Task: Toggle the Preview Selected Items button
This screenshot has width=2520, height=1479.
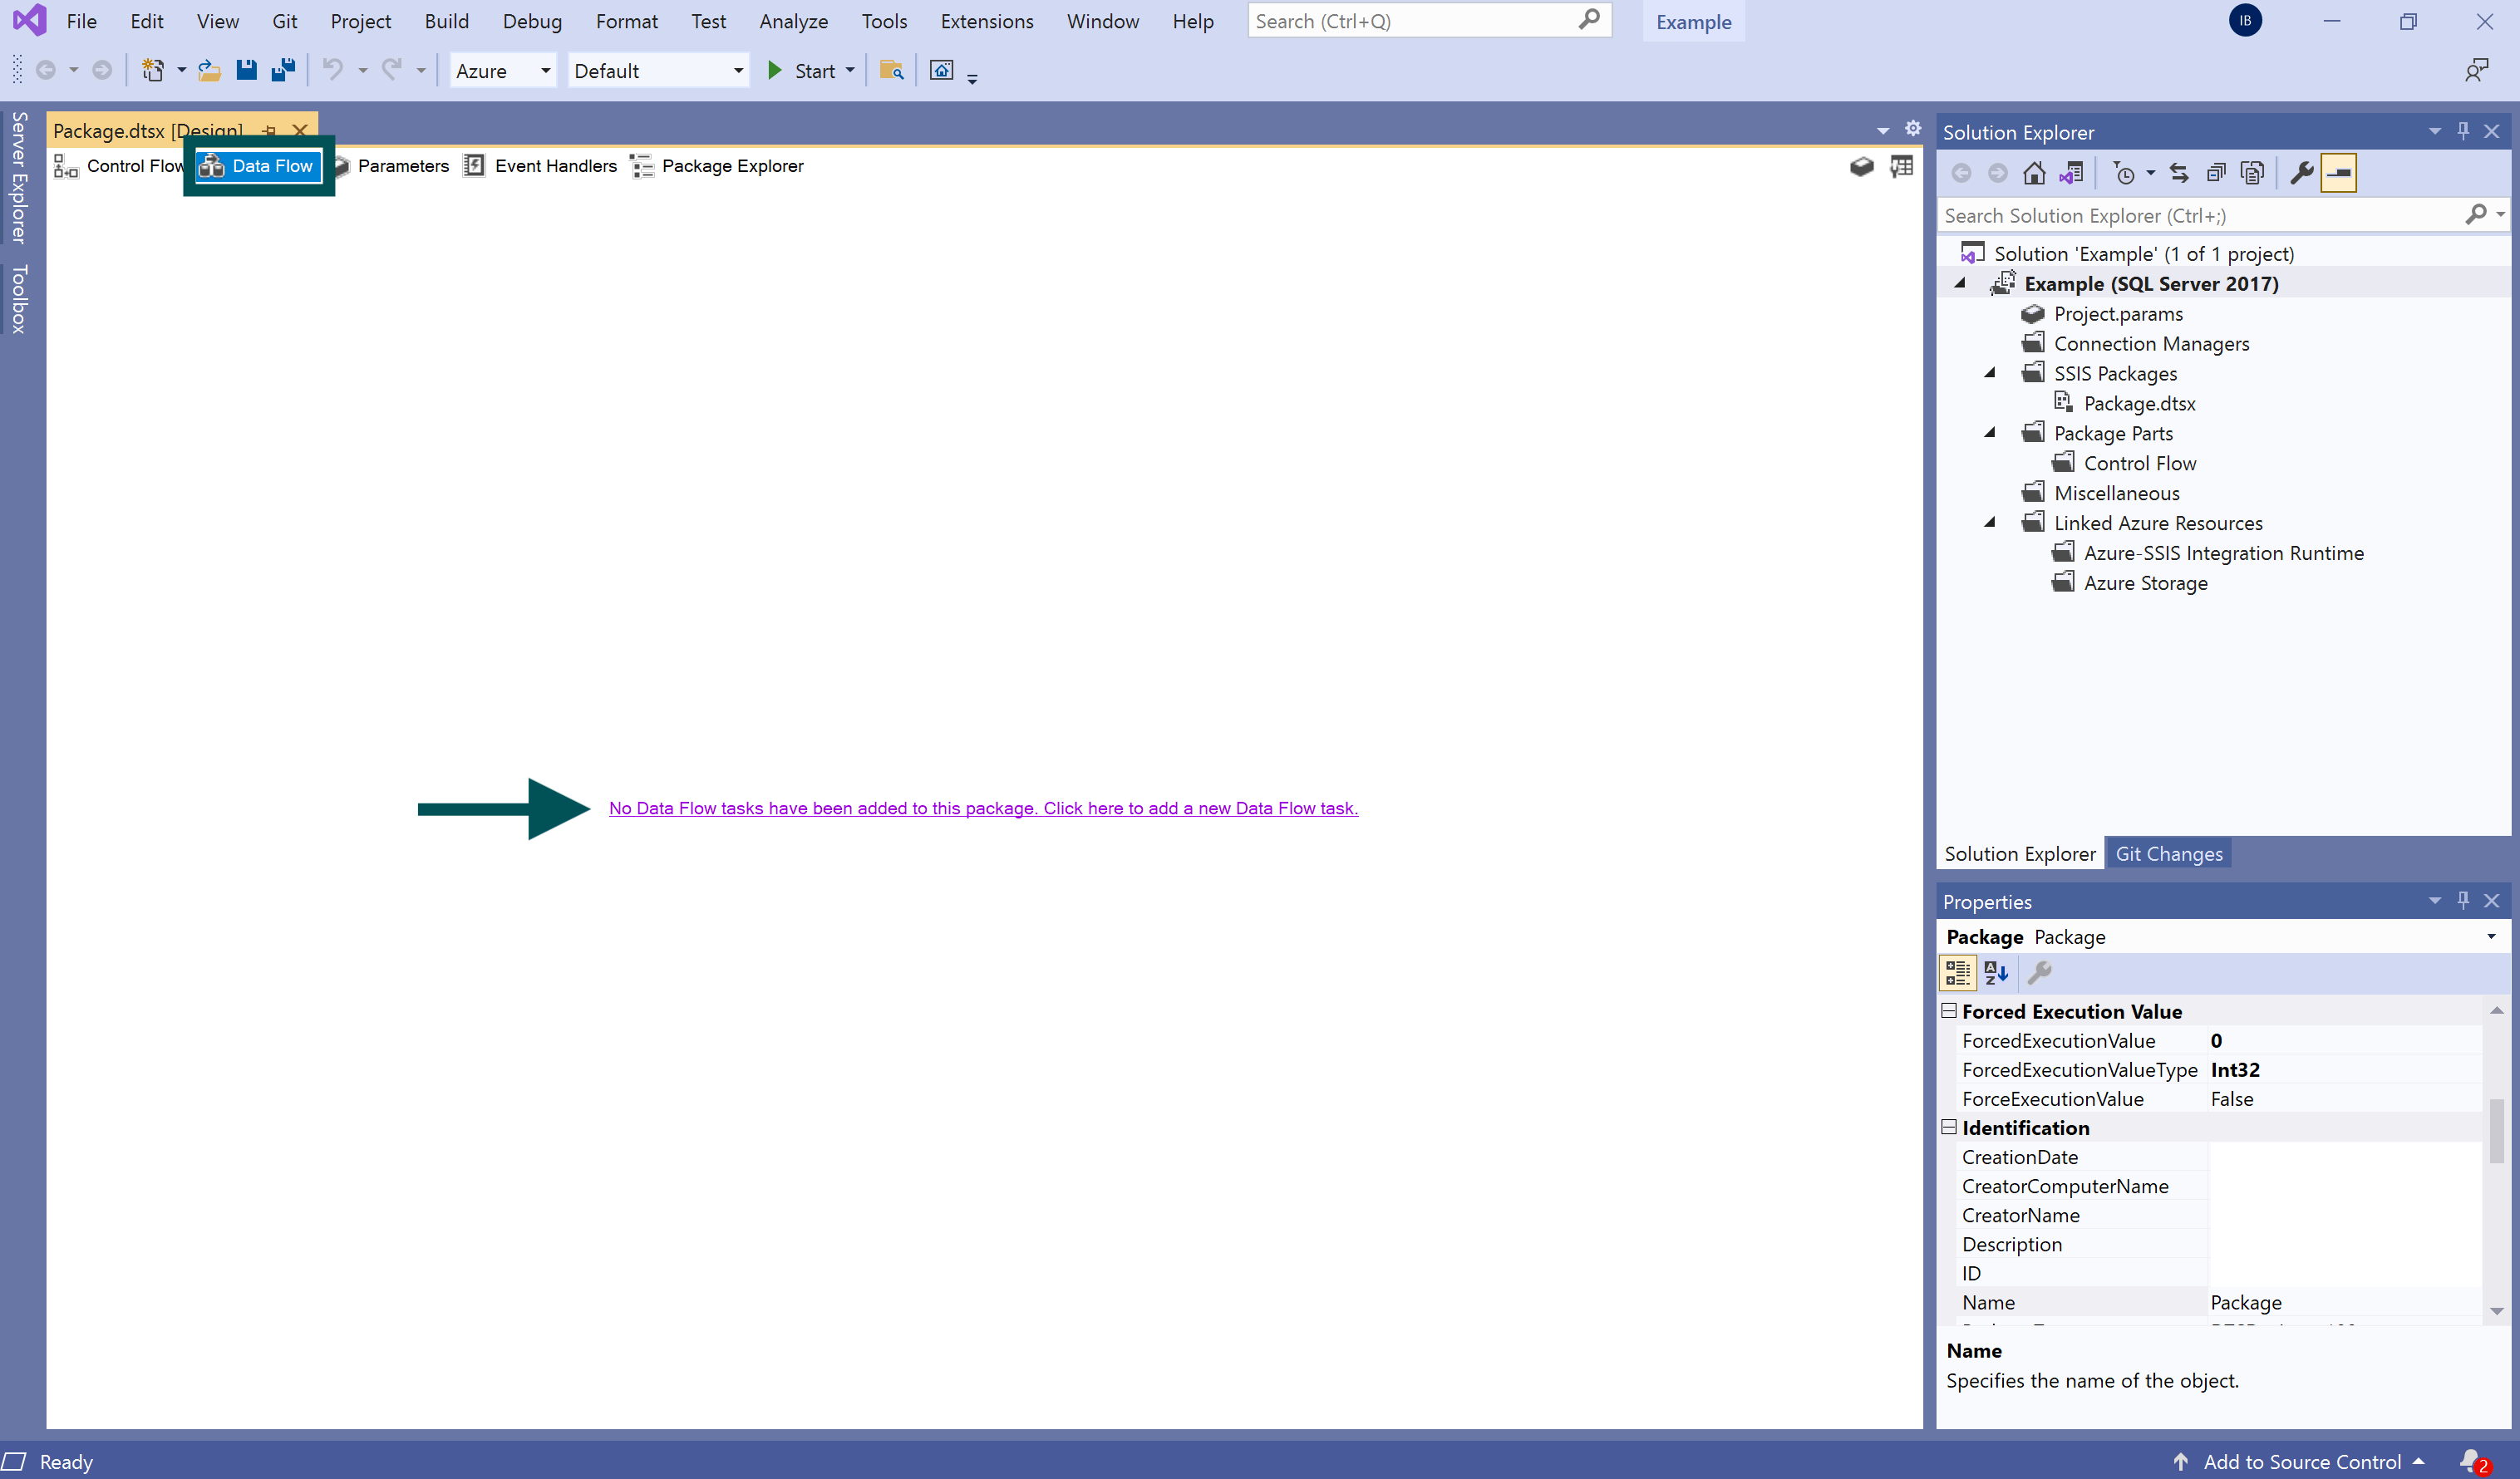Action: point(2339,173)
